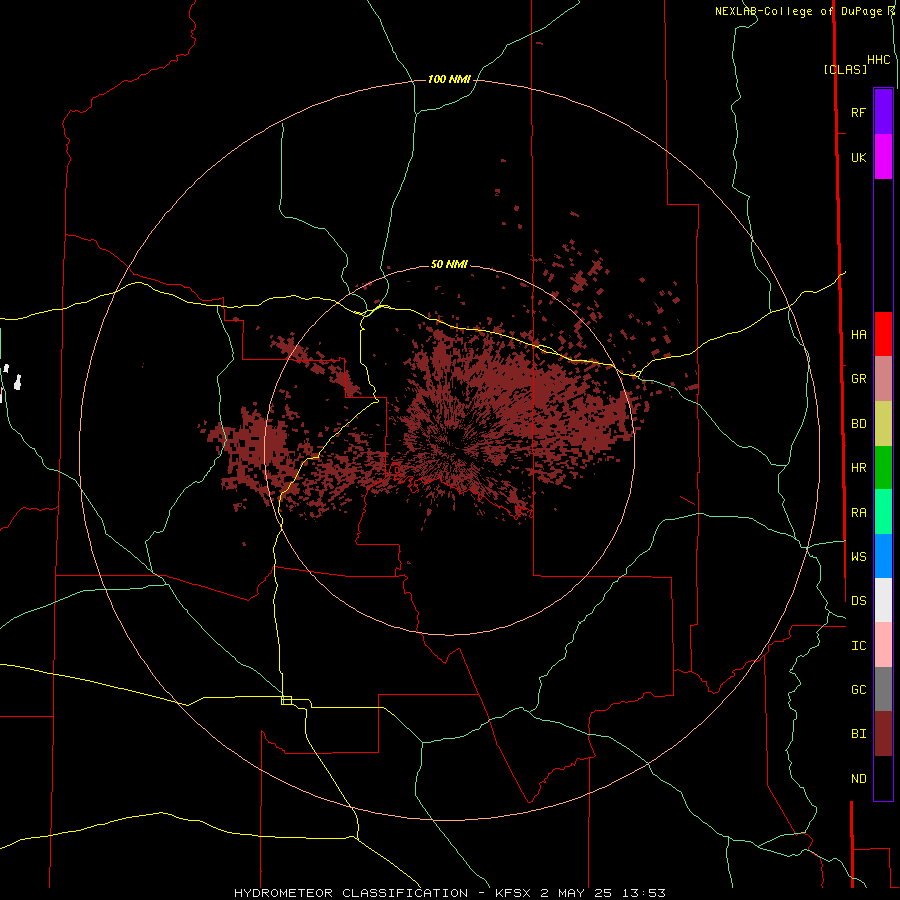
Task: Select the BD yellow legend block
Action: click(x=883, y=424)
